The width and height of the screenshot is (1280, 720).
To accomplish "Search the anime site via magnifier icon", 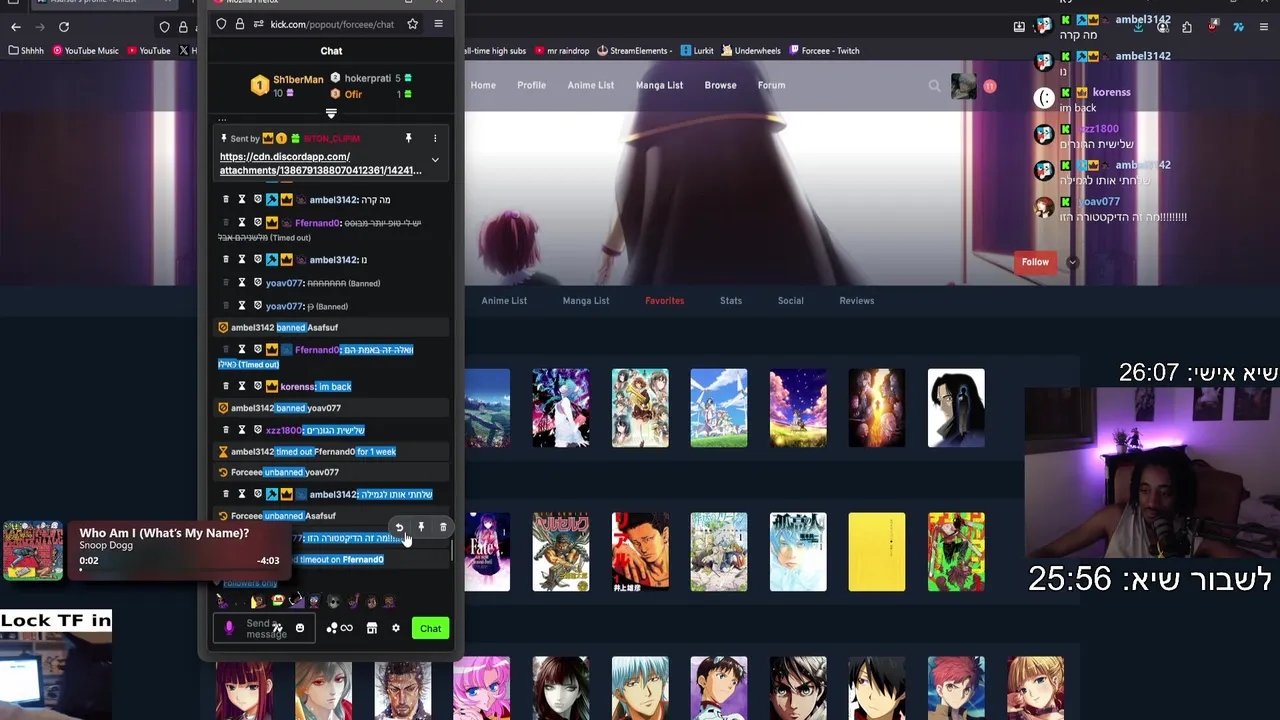I will 934,86.
